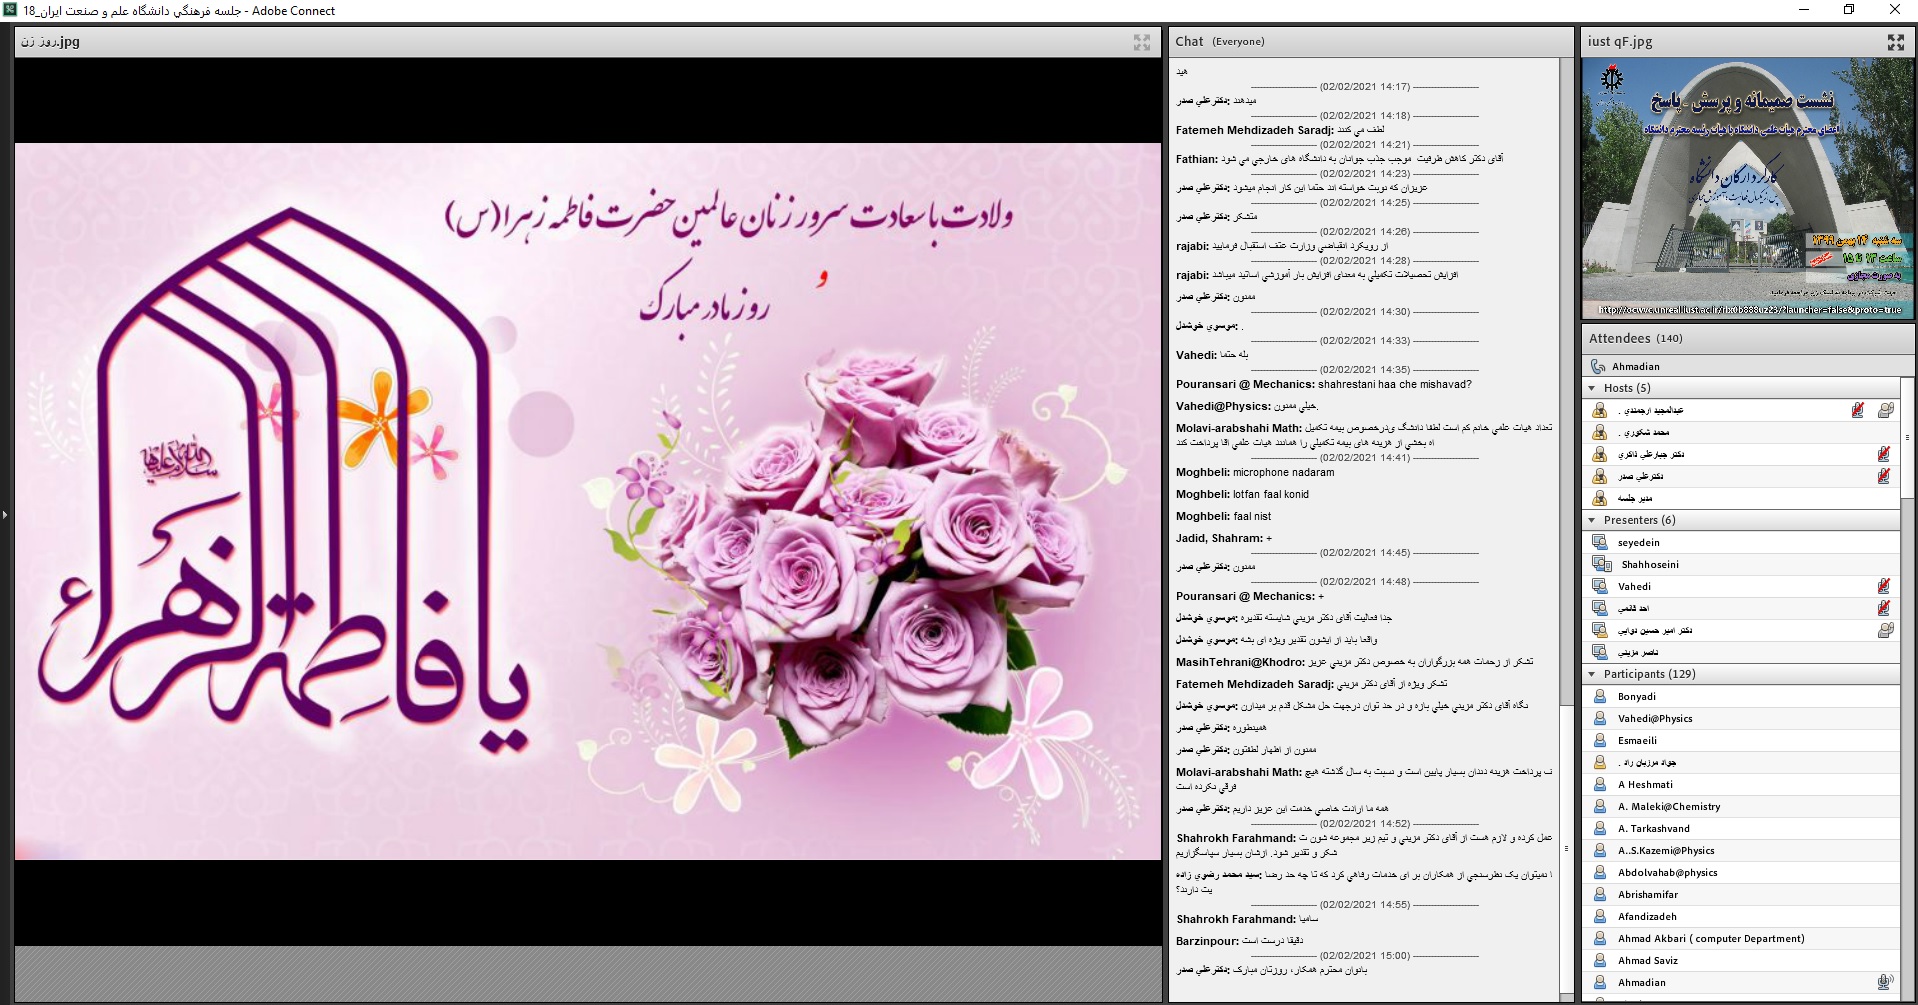1918x1005 pixels.
Task: Click the Chat (Everyone) pod title
Action: click(1220, 42)
